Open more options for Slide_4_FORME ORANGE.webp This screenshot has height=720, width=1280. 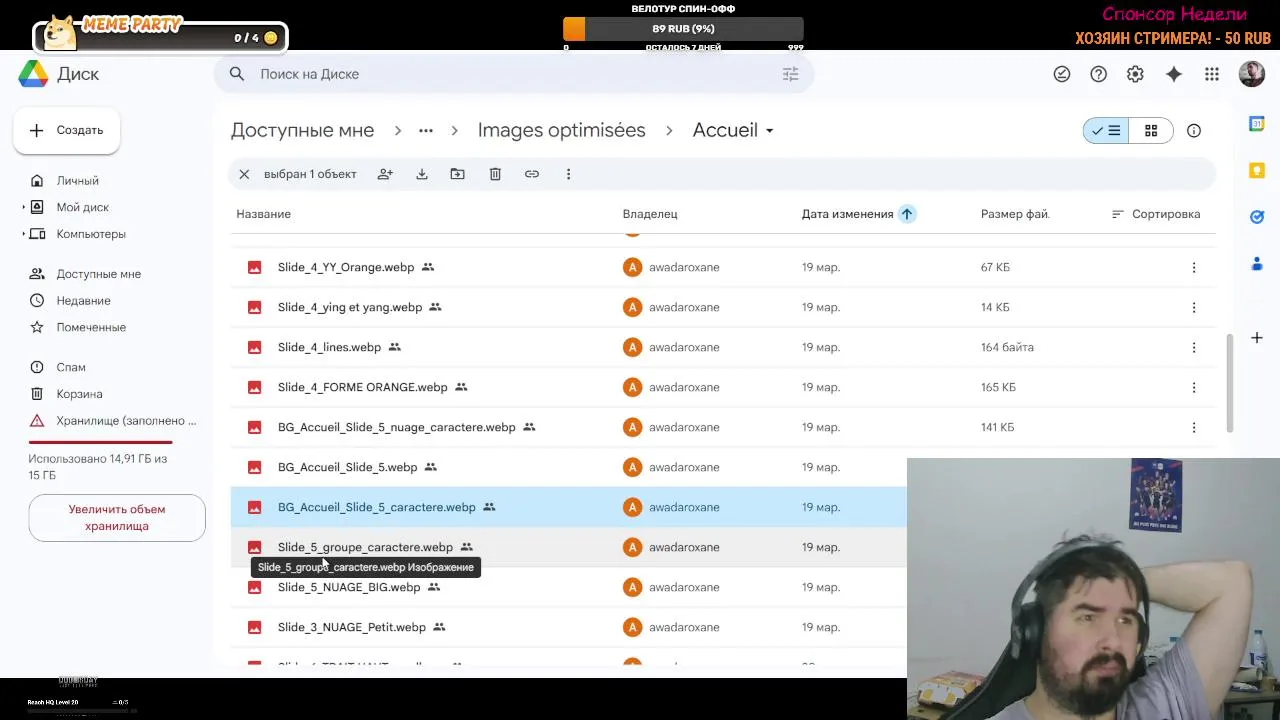click(1194, 387)
